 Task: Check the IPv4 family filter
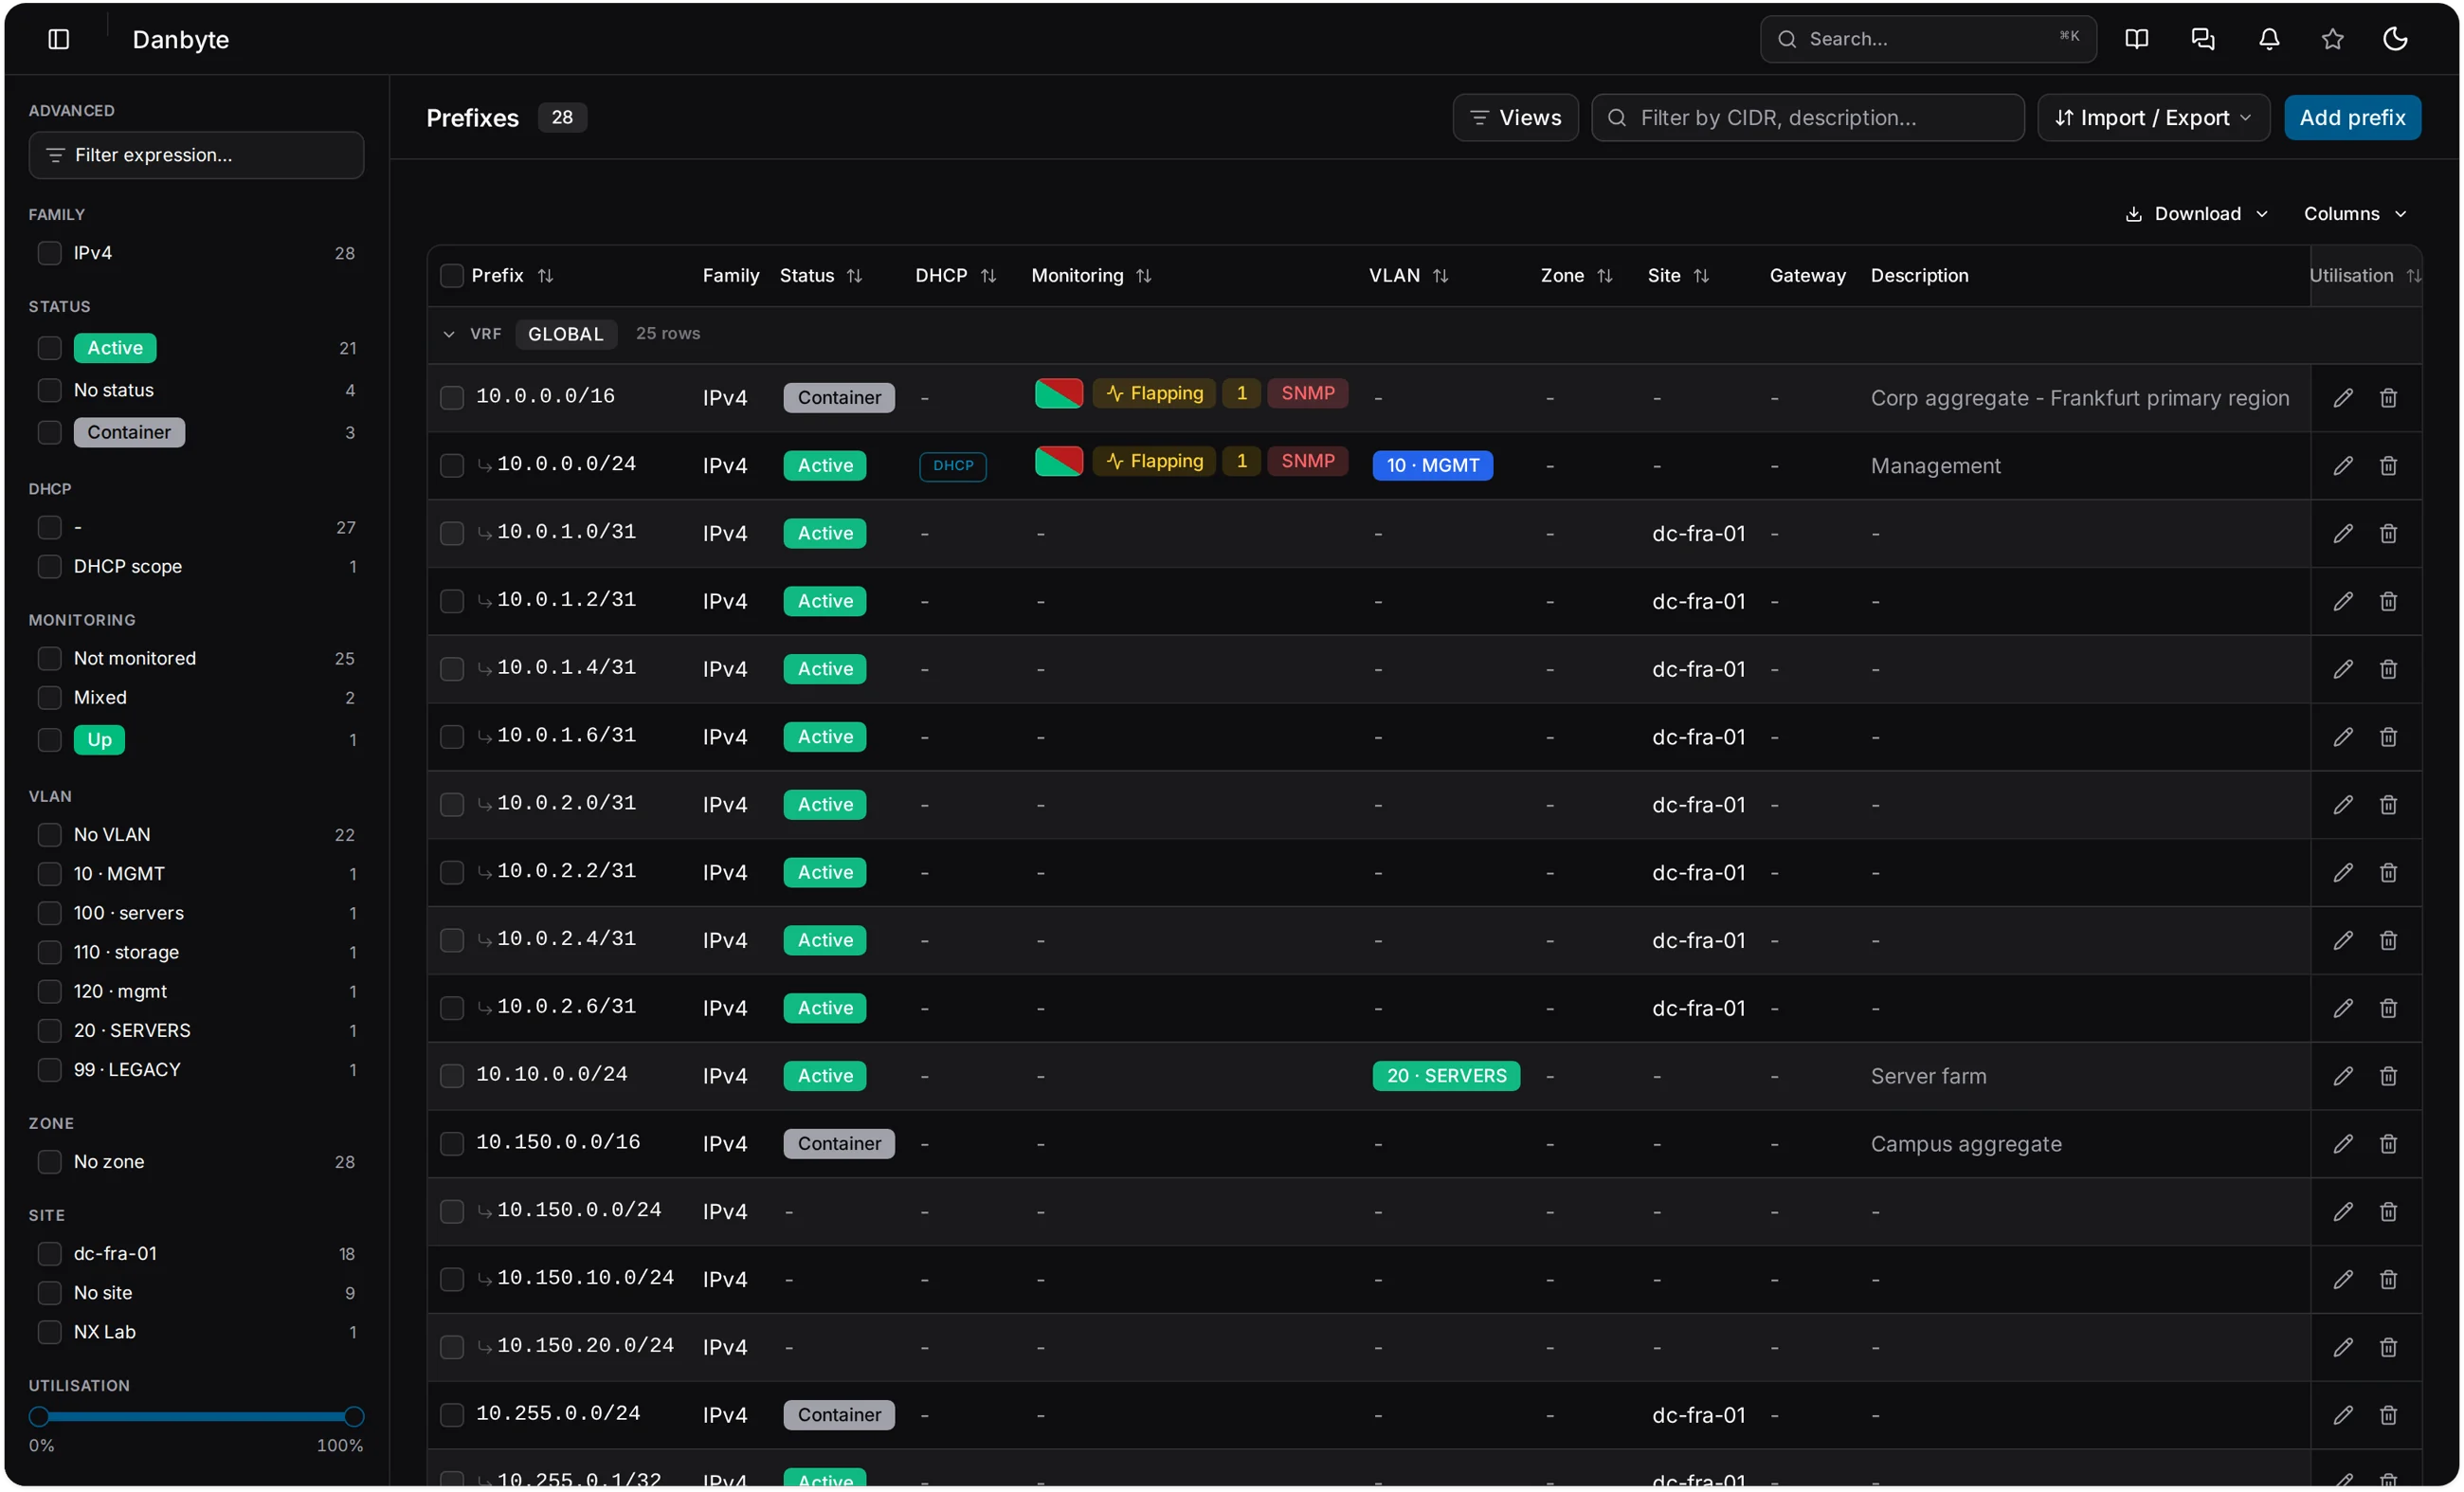pos(49,253)
